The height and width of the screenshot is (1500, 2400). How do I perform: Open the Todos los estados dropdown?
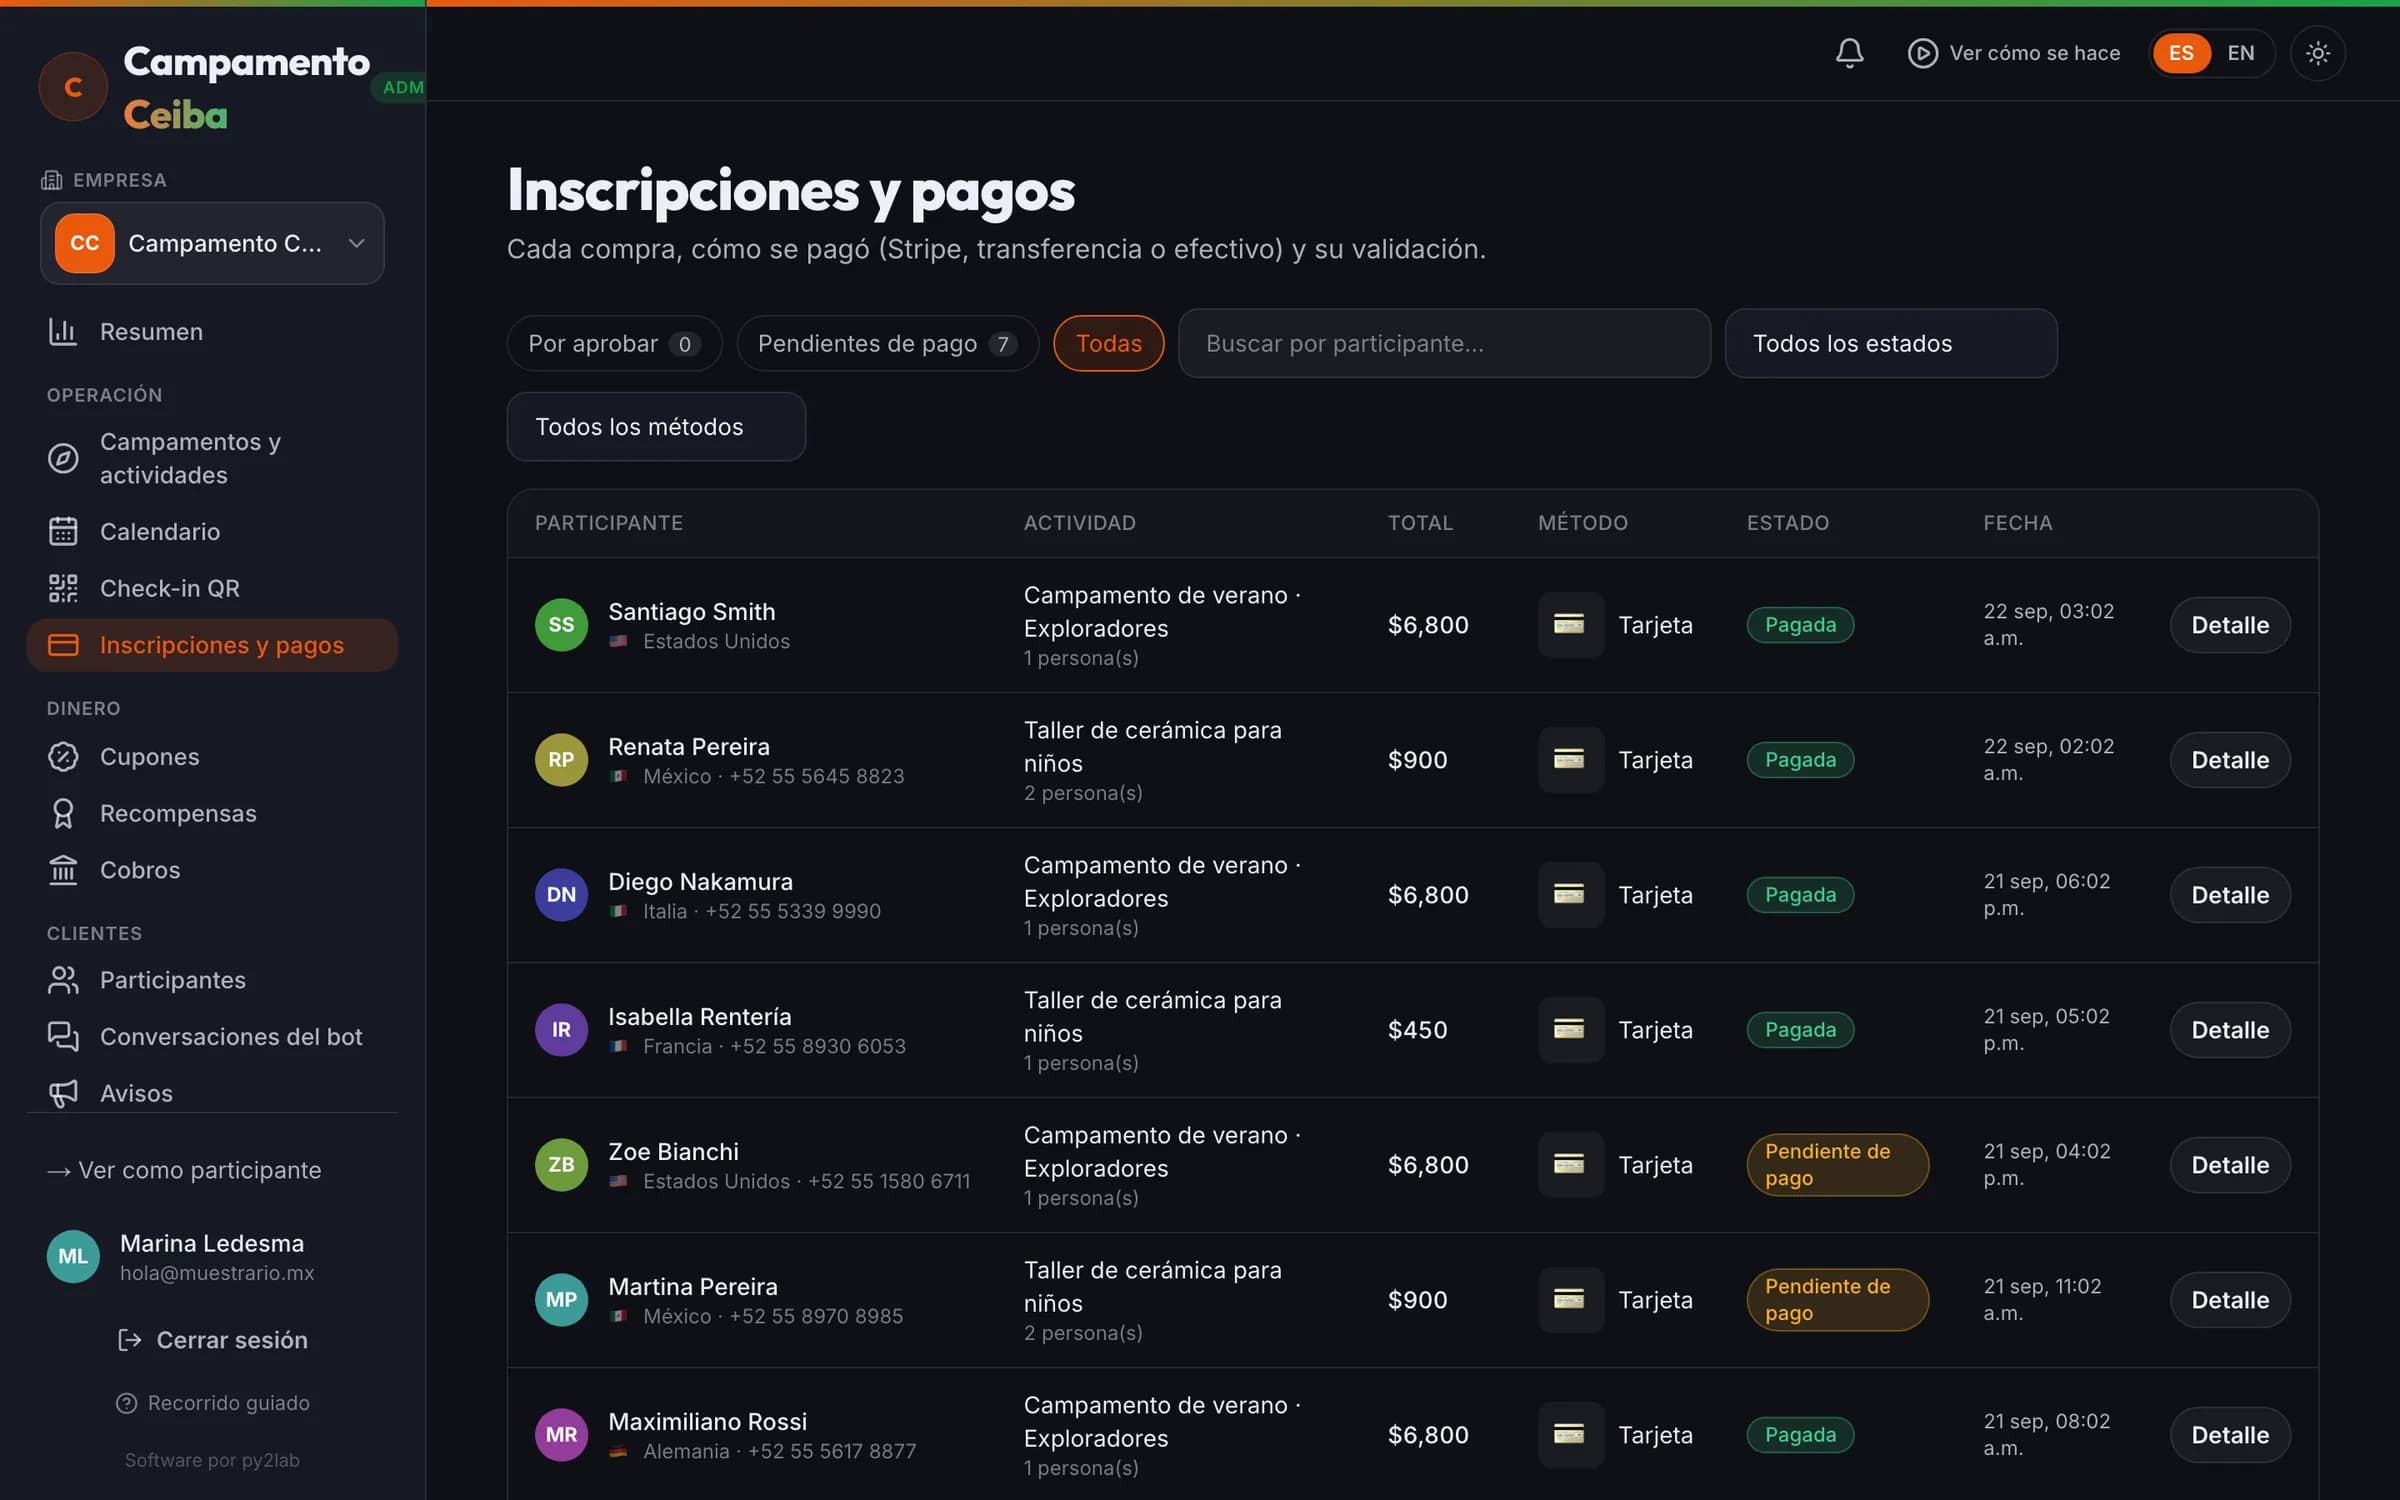coord(1890,343)
